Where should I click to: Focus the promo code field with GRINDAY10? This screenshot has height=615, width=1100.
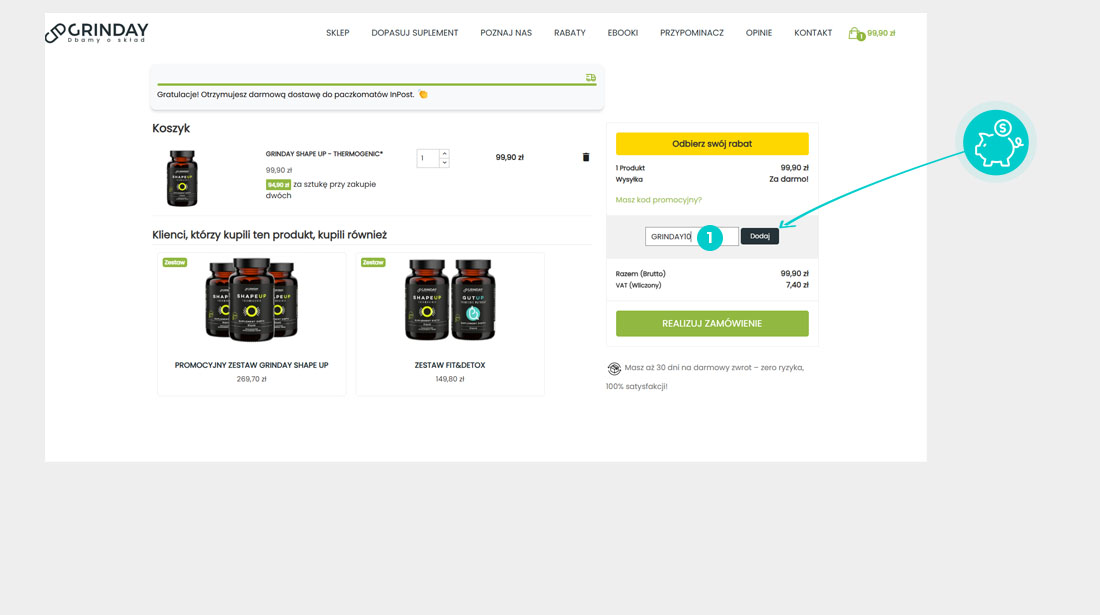click(x=692, y=236)
